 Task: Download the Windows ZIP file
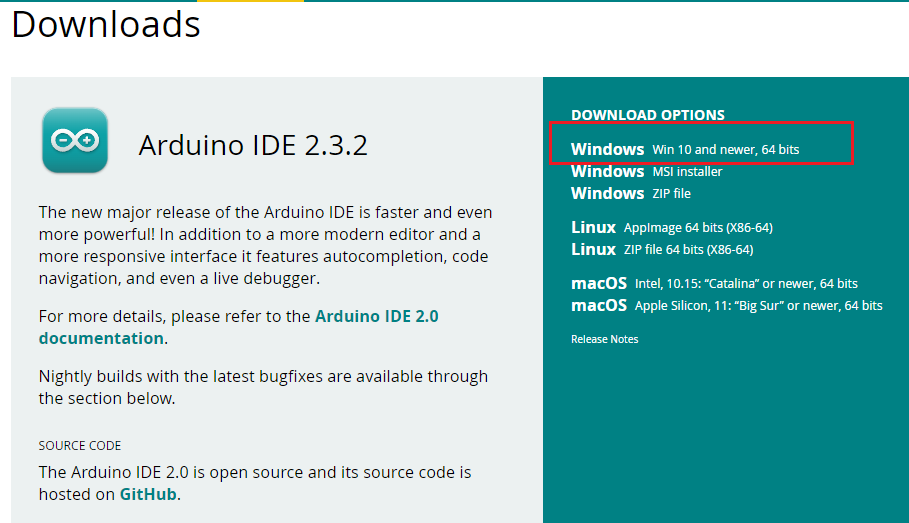click(631, 193)
